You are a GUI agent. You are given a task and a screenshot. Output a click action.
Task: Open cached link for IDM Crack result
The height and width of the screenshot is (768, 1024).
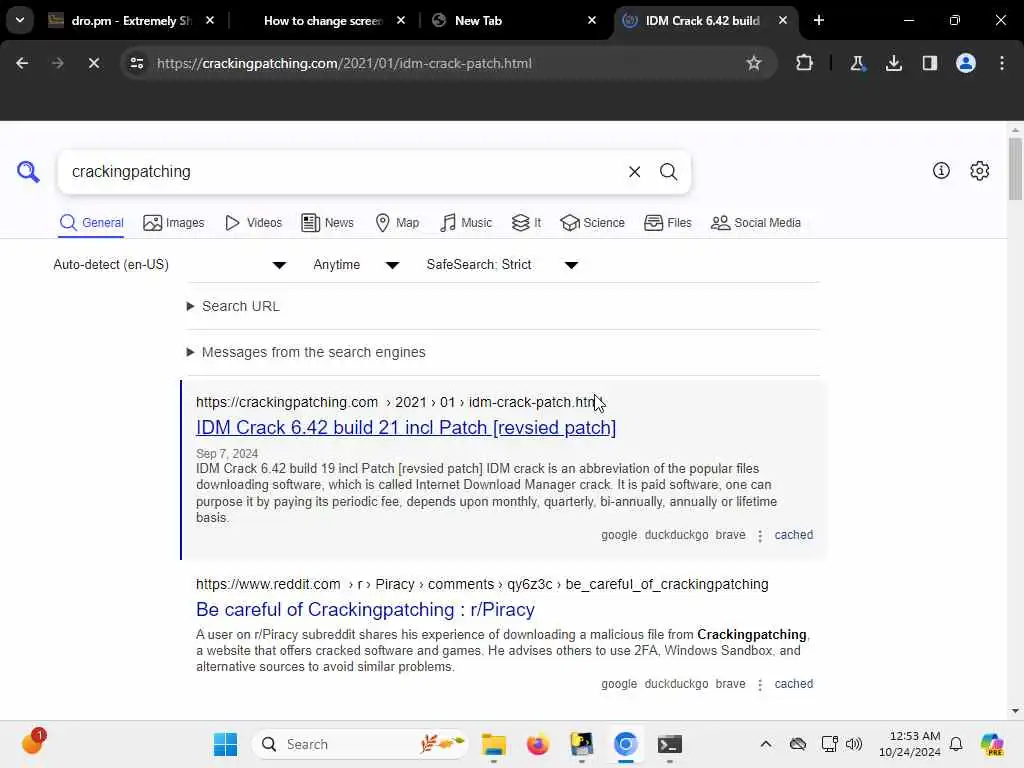pyautogui.click(x=793, y=535)
